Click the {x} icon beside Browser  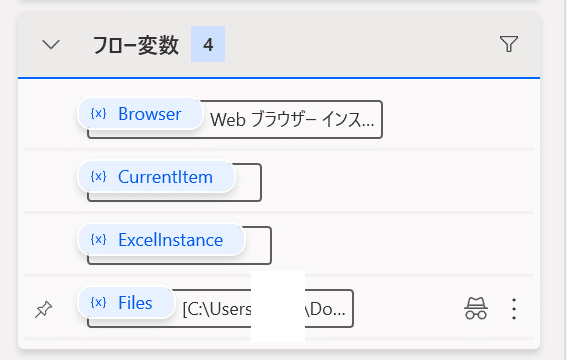98,114
